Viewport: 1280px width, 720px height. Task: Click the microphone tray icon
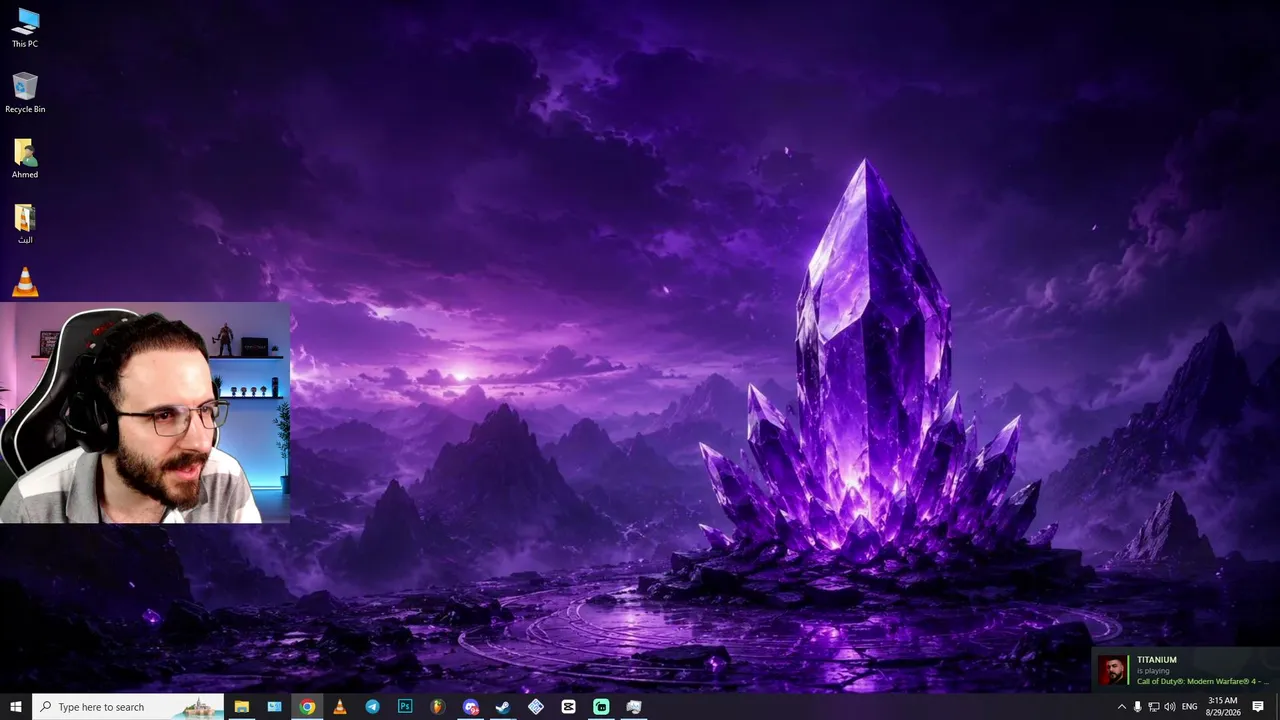[1137, 707]
